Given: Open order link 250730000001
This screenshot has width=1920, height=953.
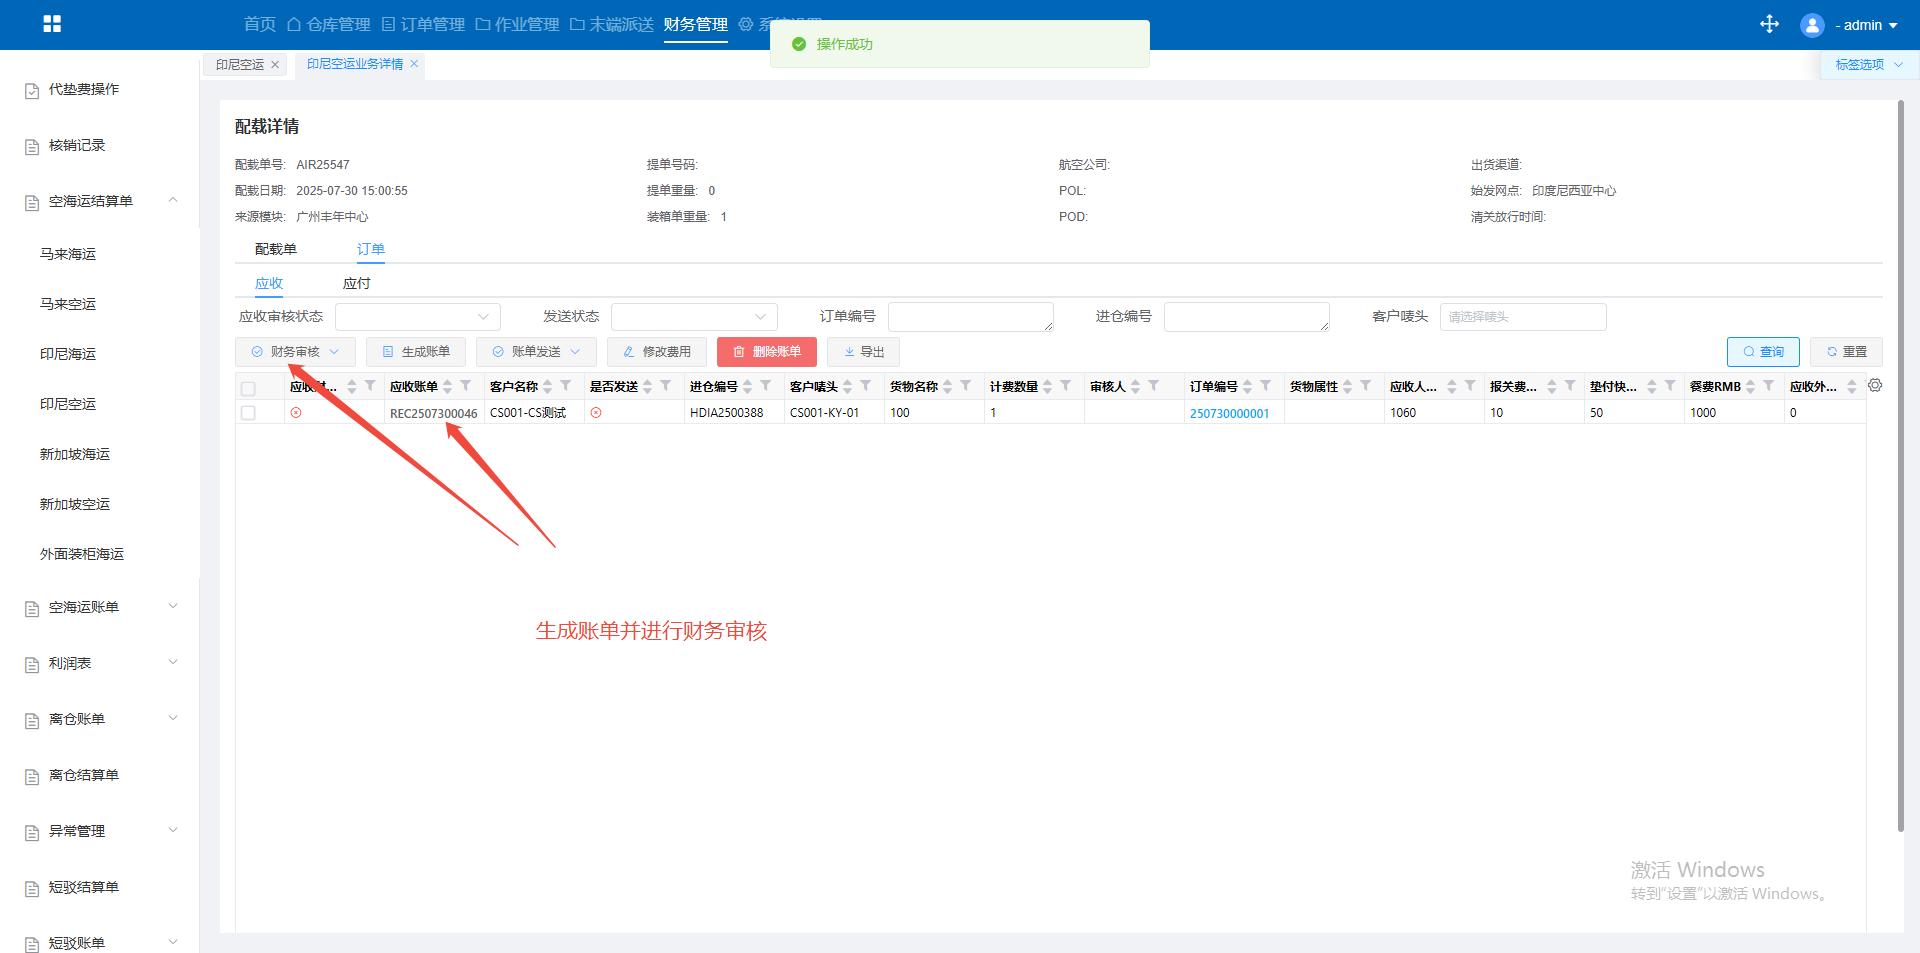Looking at the screenshot, I should (1229, 414).
